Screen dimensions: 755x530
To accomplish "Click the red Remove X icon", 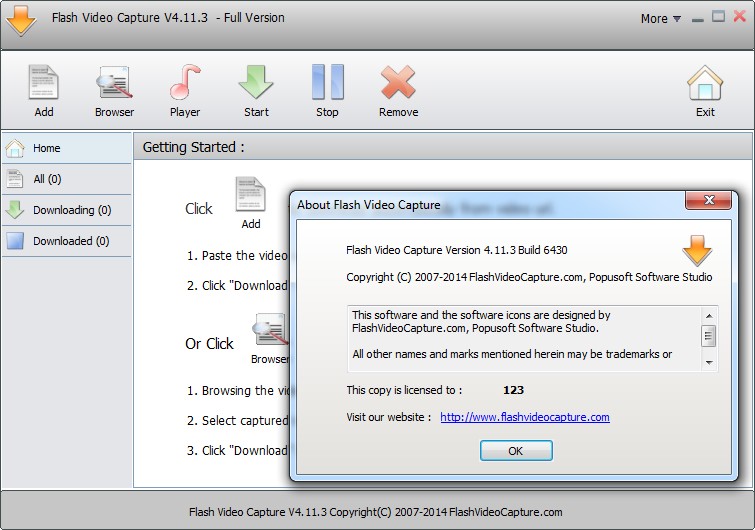I will pos(398,82).
